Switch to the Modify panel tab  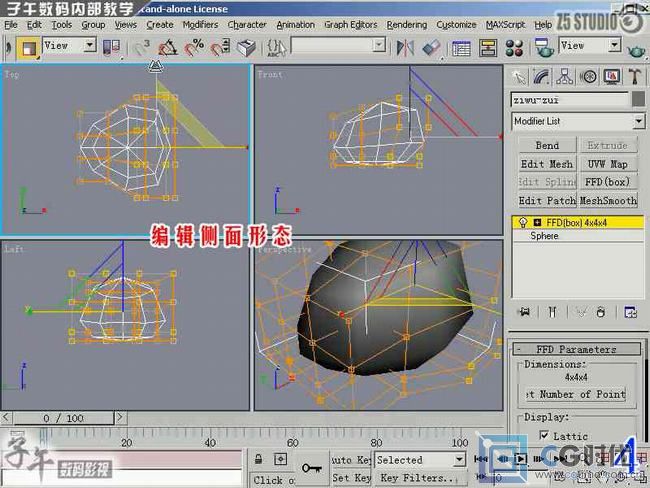[x=542, y=77]
